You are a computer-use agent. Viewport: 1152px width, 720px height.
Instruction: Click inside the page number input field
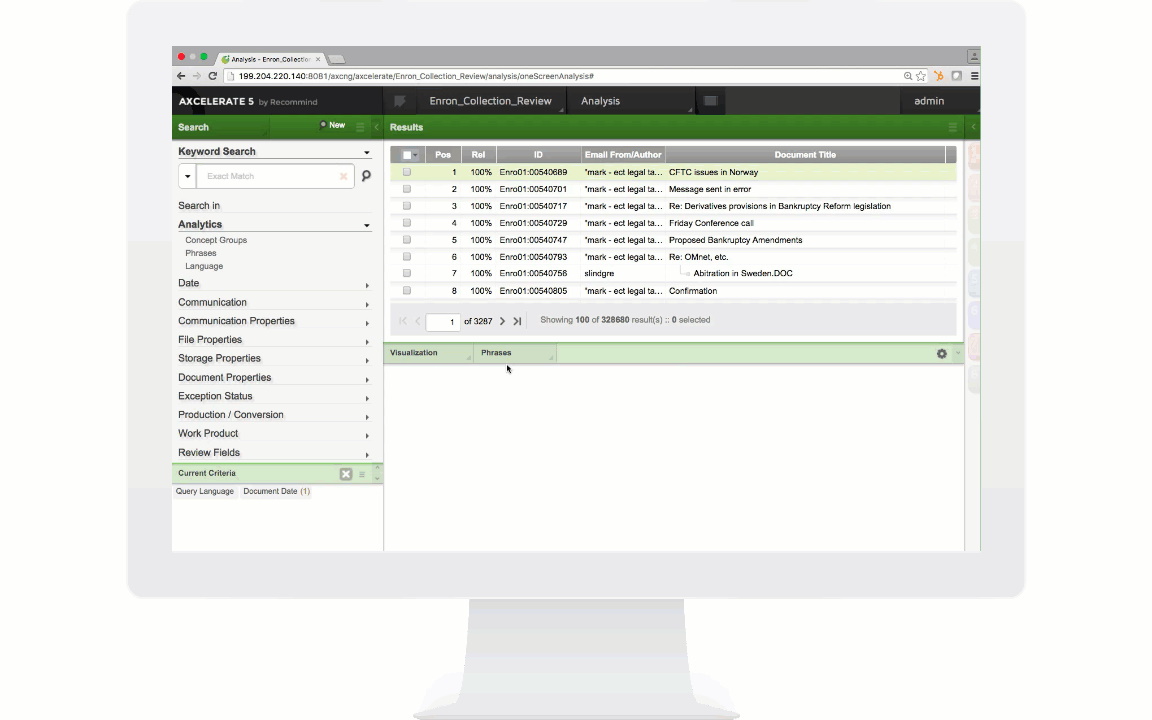(441, 320)
